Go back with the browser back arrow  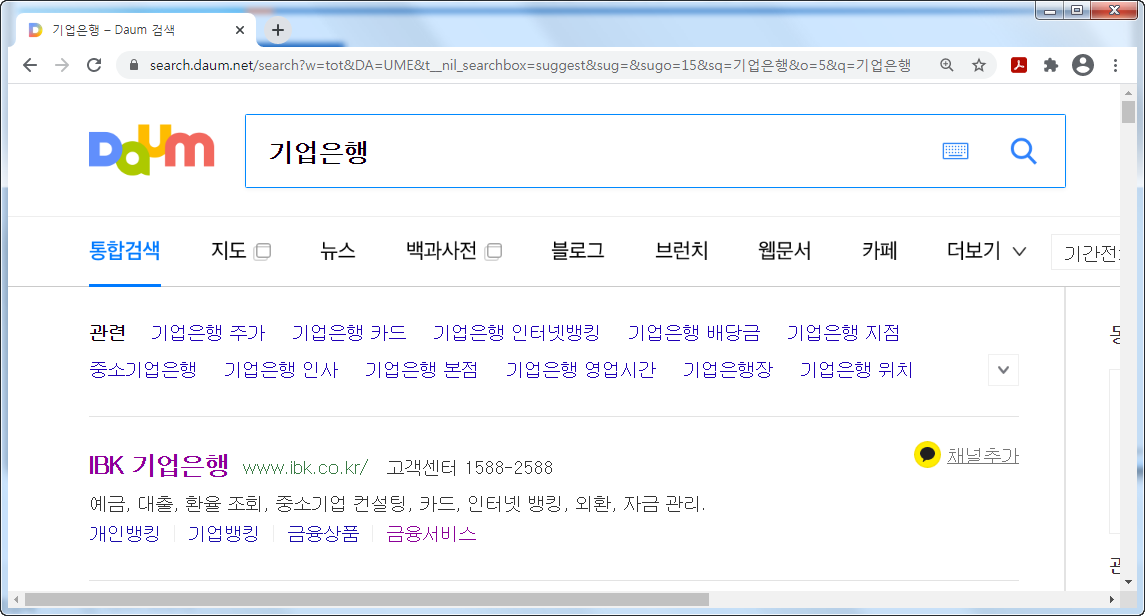pyautogui.click(x=30, y=65)
